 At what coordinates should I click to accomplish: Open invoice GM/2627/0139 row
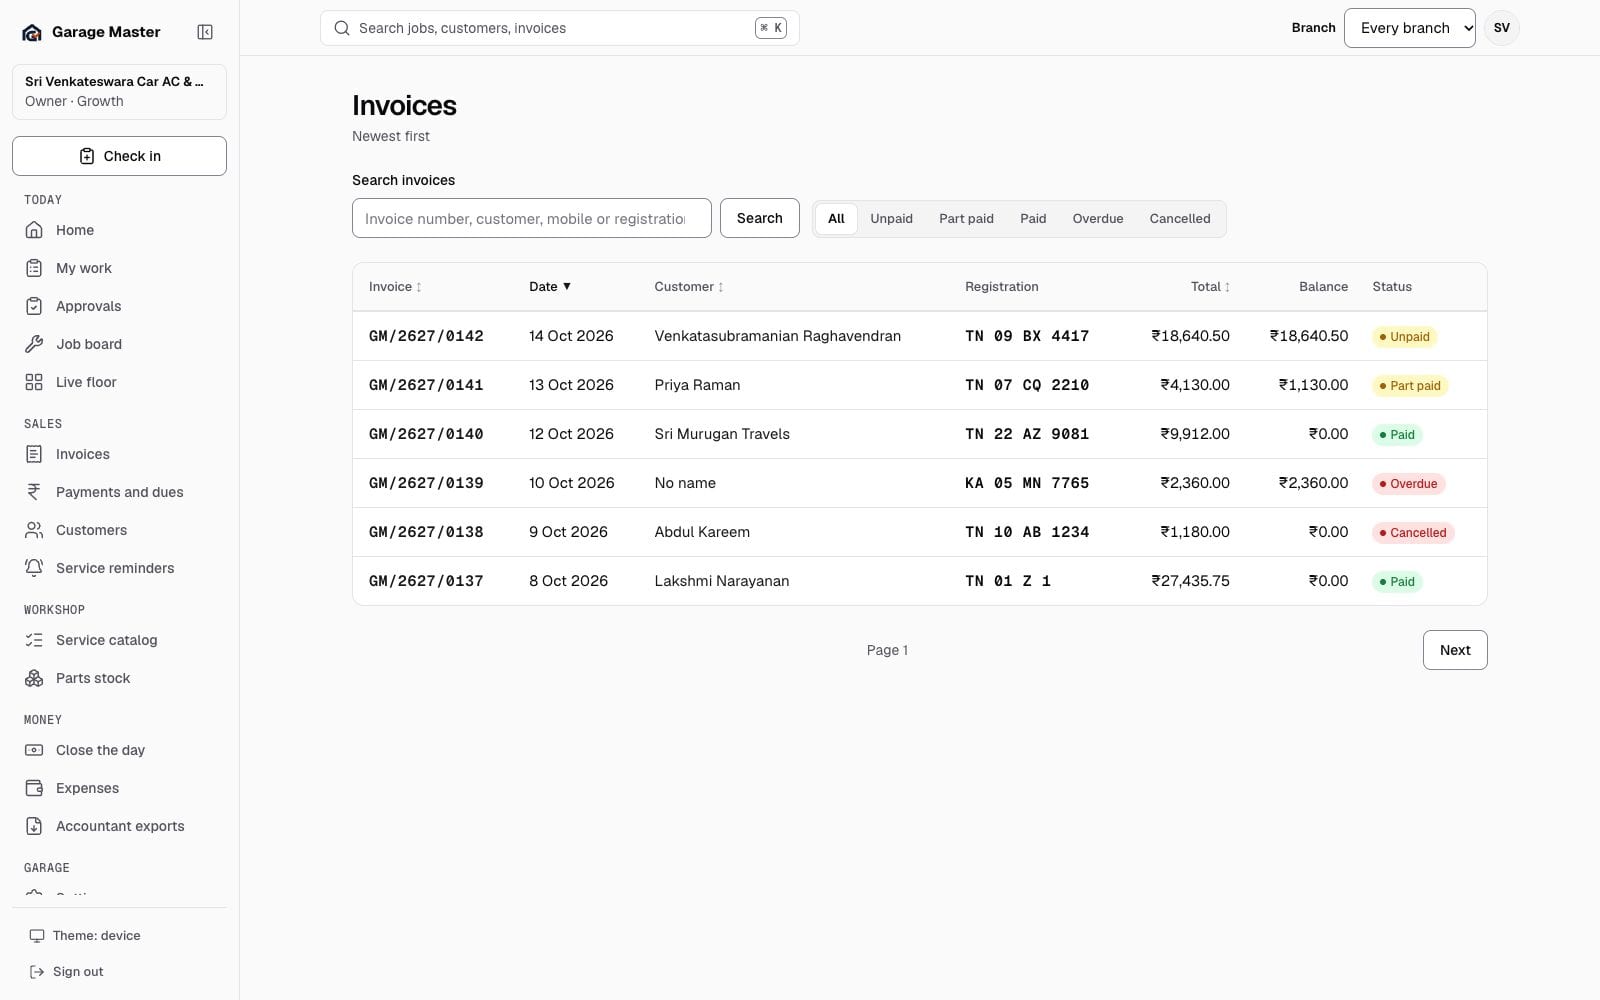[x=920, y=483]
